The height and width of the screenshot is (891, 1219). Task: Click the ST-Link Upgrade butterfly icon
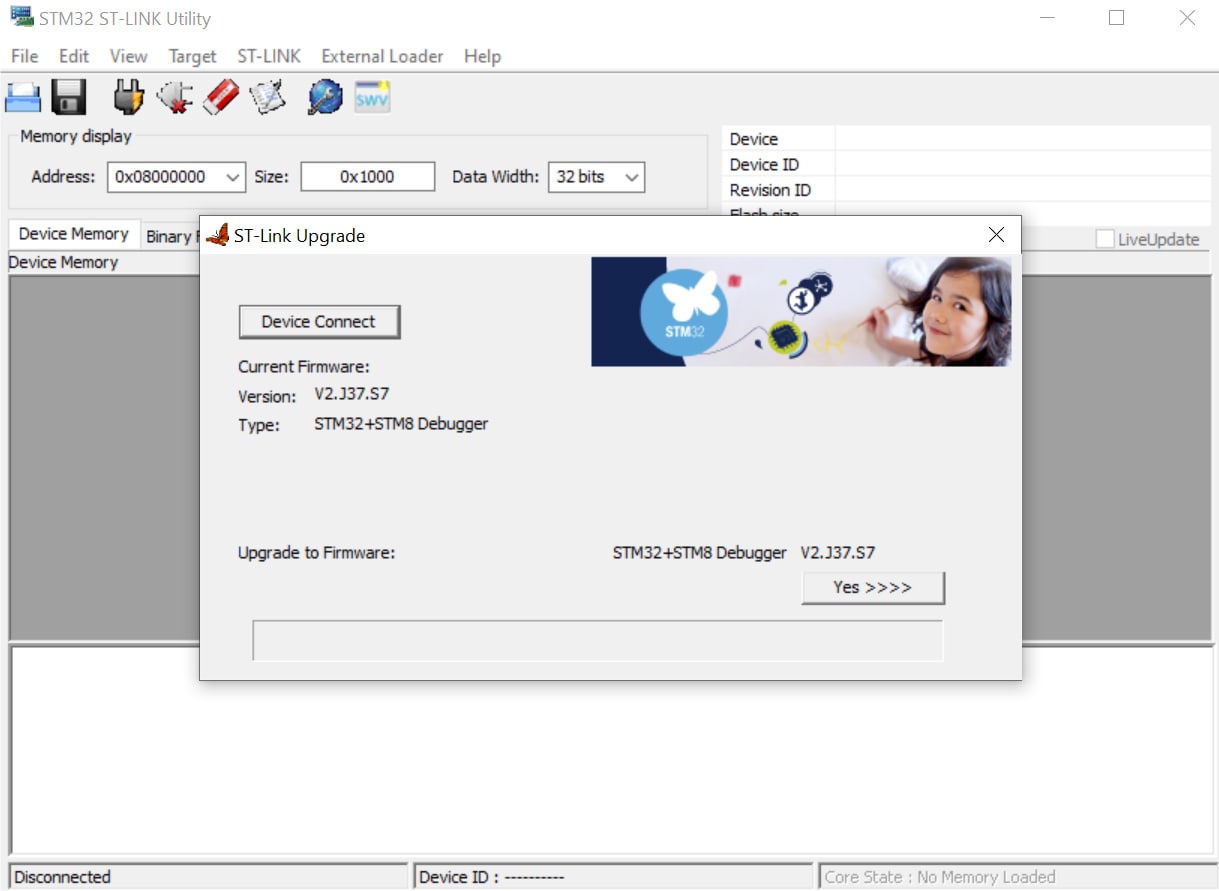[x=218, y=235]
